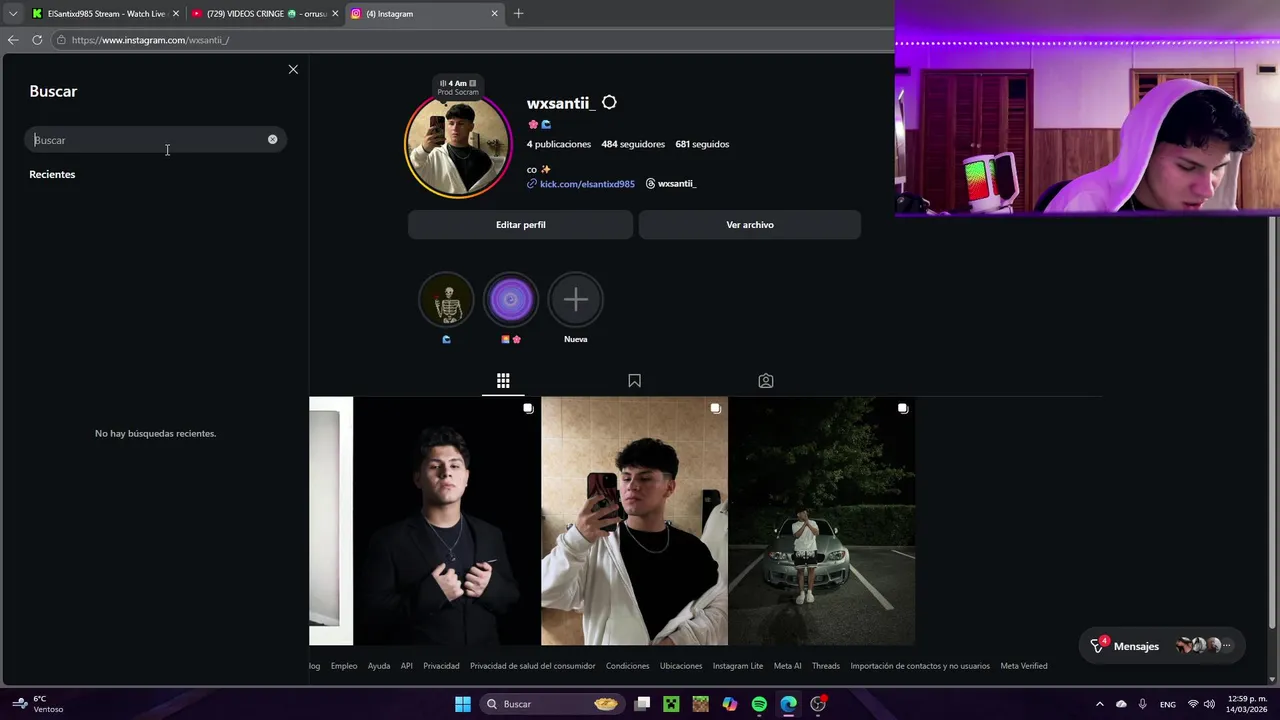The height and width of the screenshot is (720, 1280).
Task: Close the Buscar search panel
Action: 293,69
